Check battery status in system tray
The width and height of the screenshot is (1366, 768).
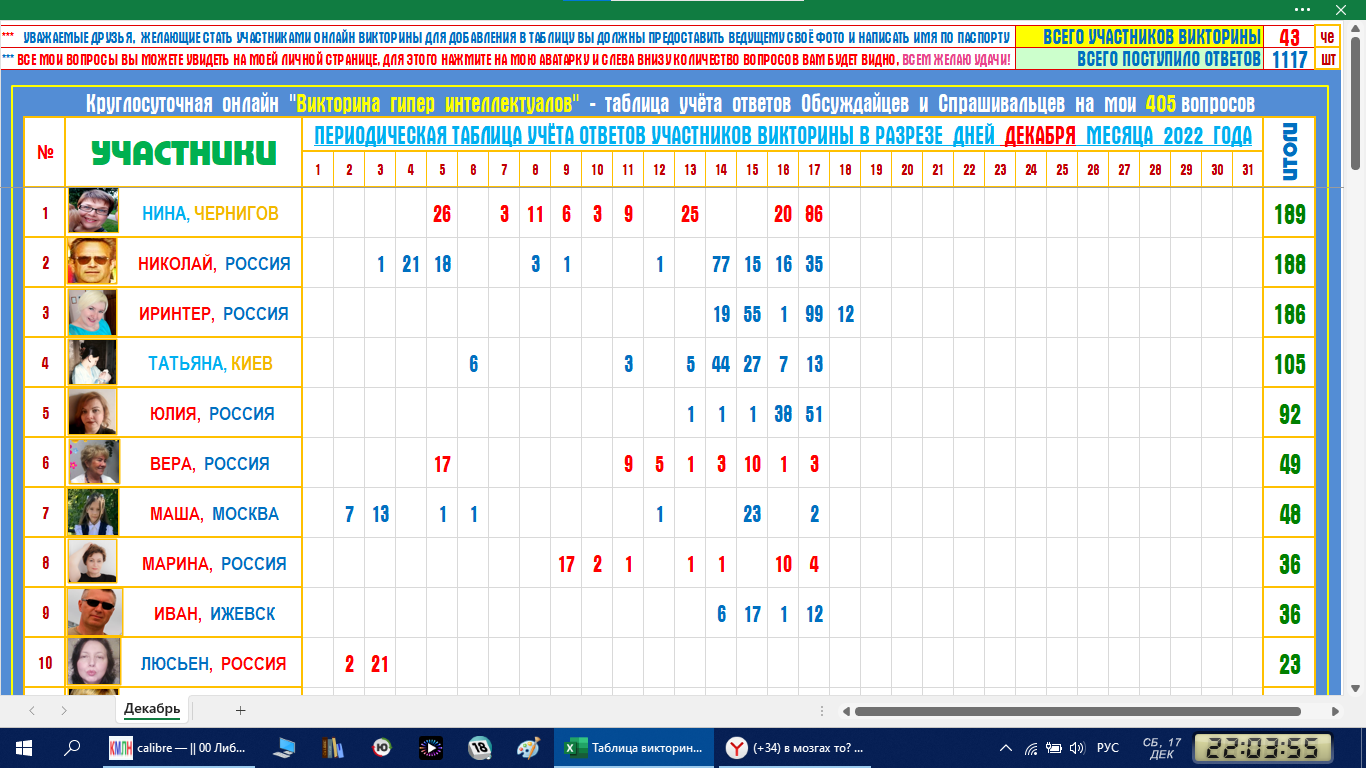[x=1054, y=747]
